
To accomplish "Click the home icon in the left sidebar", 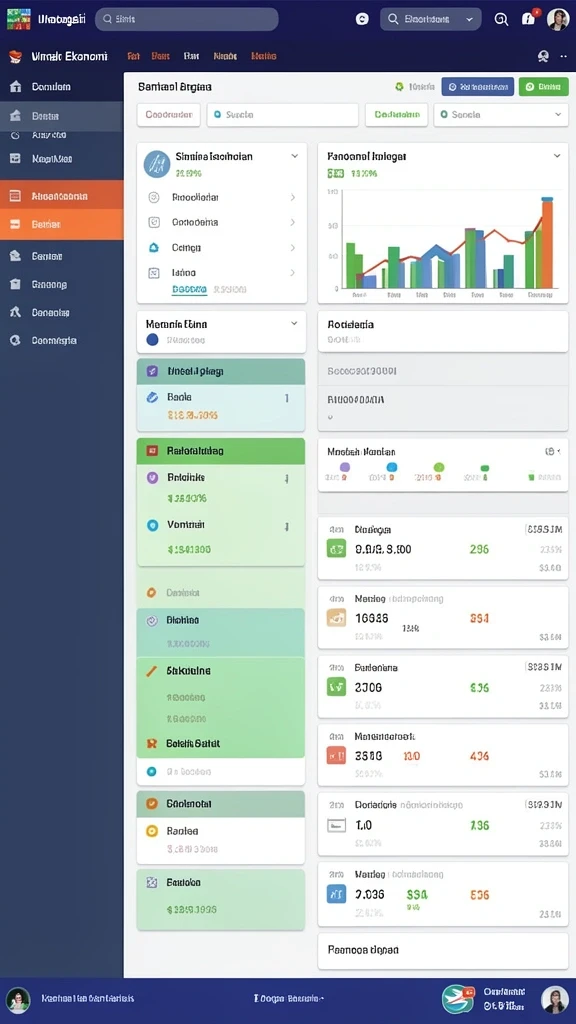I will click(x=16, y=86).
